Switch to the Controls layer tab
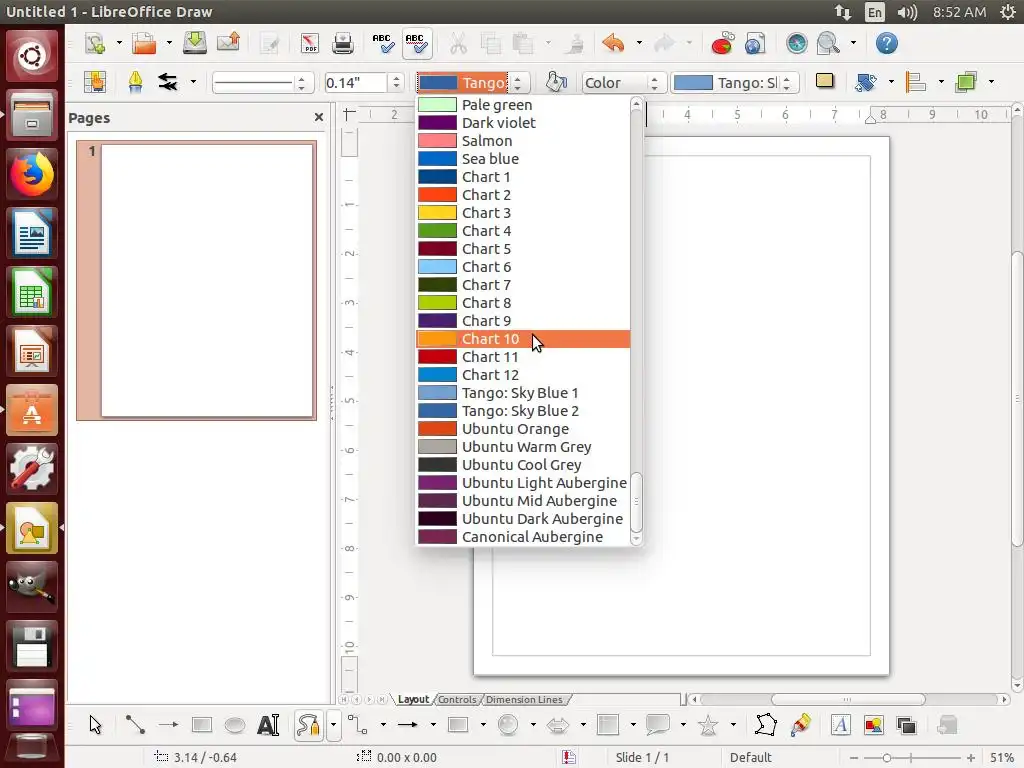The image size is (1024, 768). point(457,699)
